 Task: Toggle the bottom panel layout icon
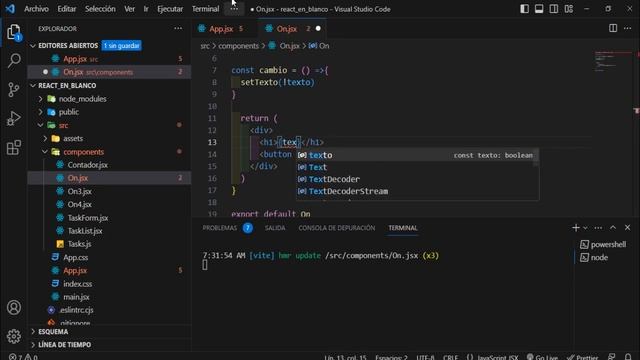[539, 9]
